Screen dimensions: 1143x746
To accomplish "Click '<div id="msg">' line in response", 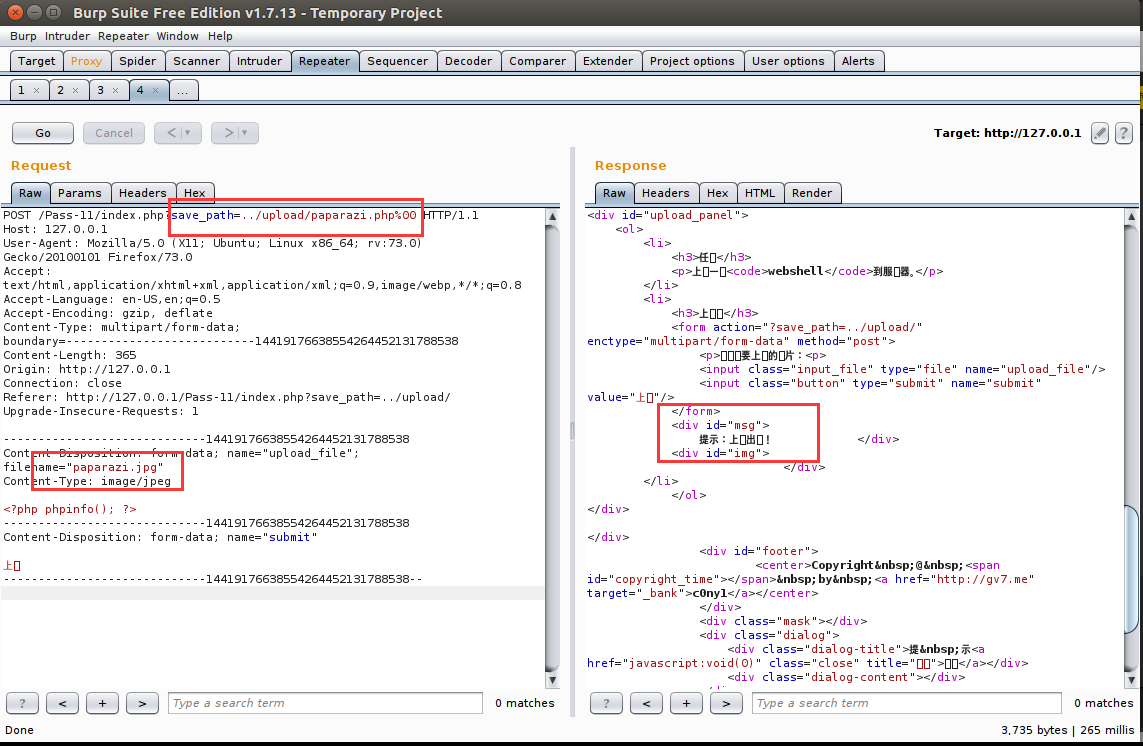I will 720,425.
